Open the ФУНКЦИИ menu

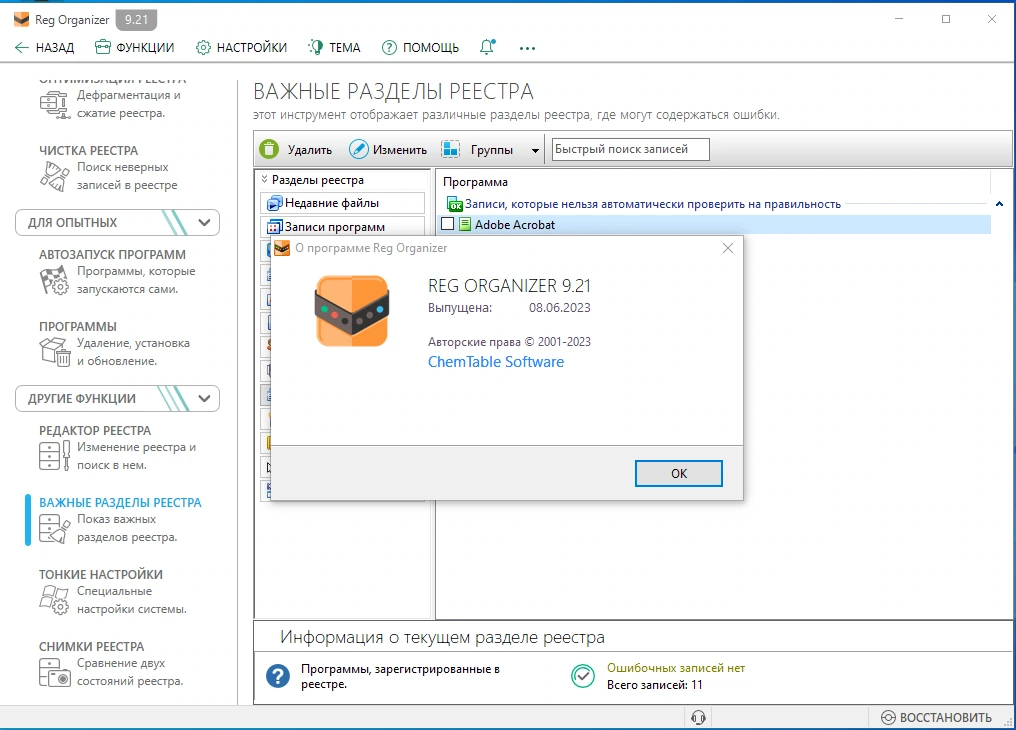134,47
